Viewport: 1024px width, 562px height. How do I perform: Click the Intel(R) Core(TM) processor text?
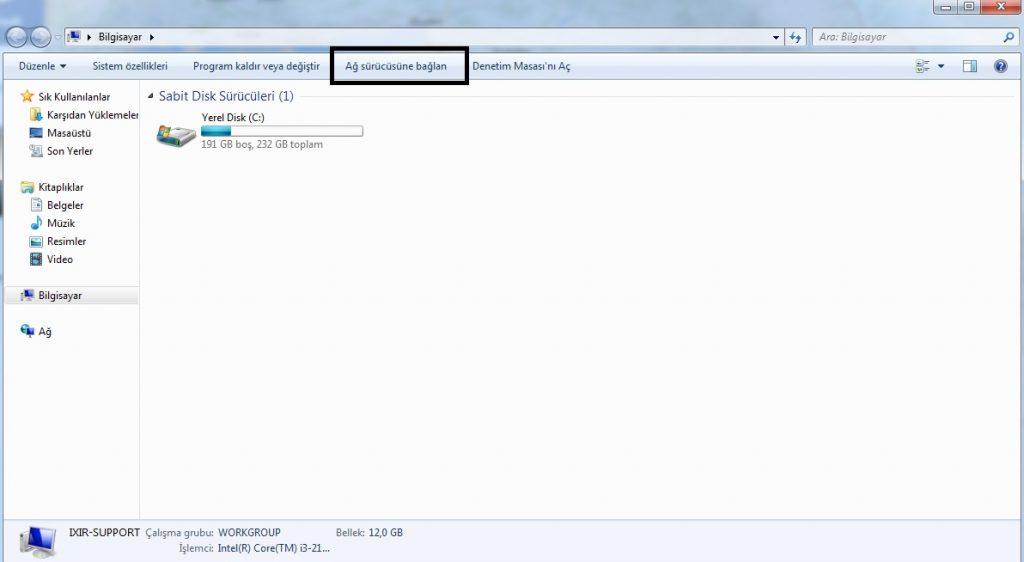tap(274, 548)
